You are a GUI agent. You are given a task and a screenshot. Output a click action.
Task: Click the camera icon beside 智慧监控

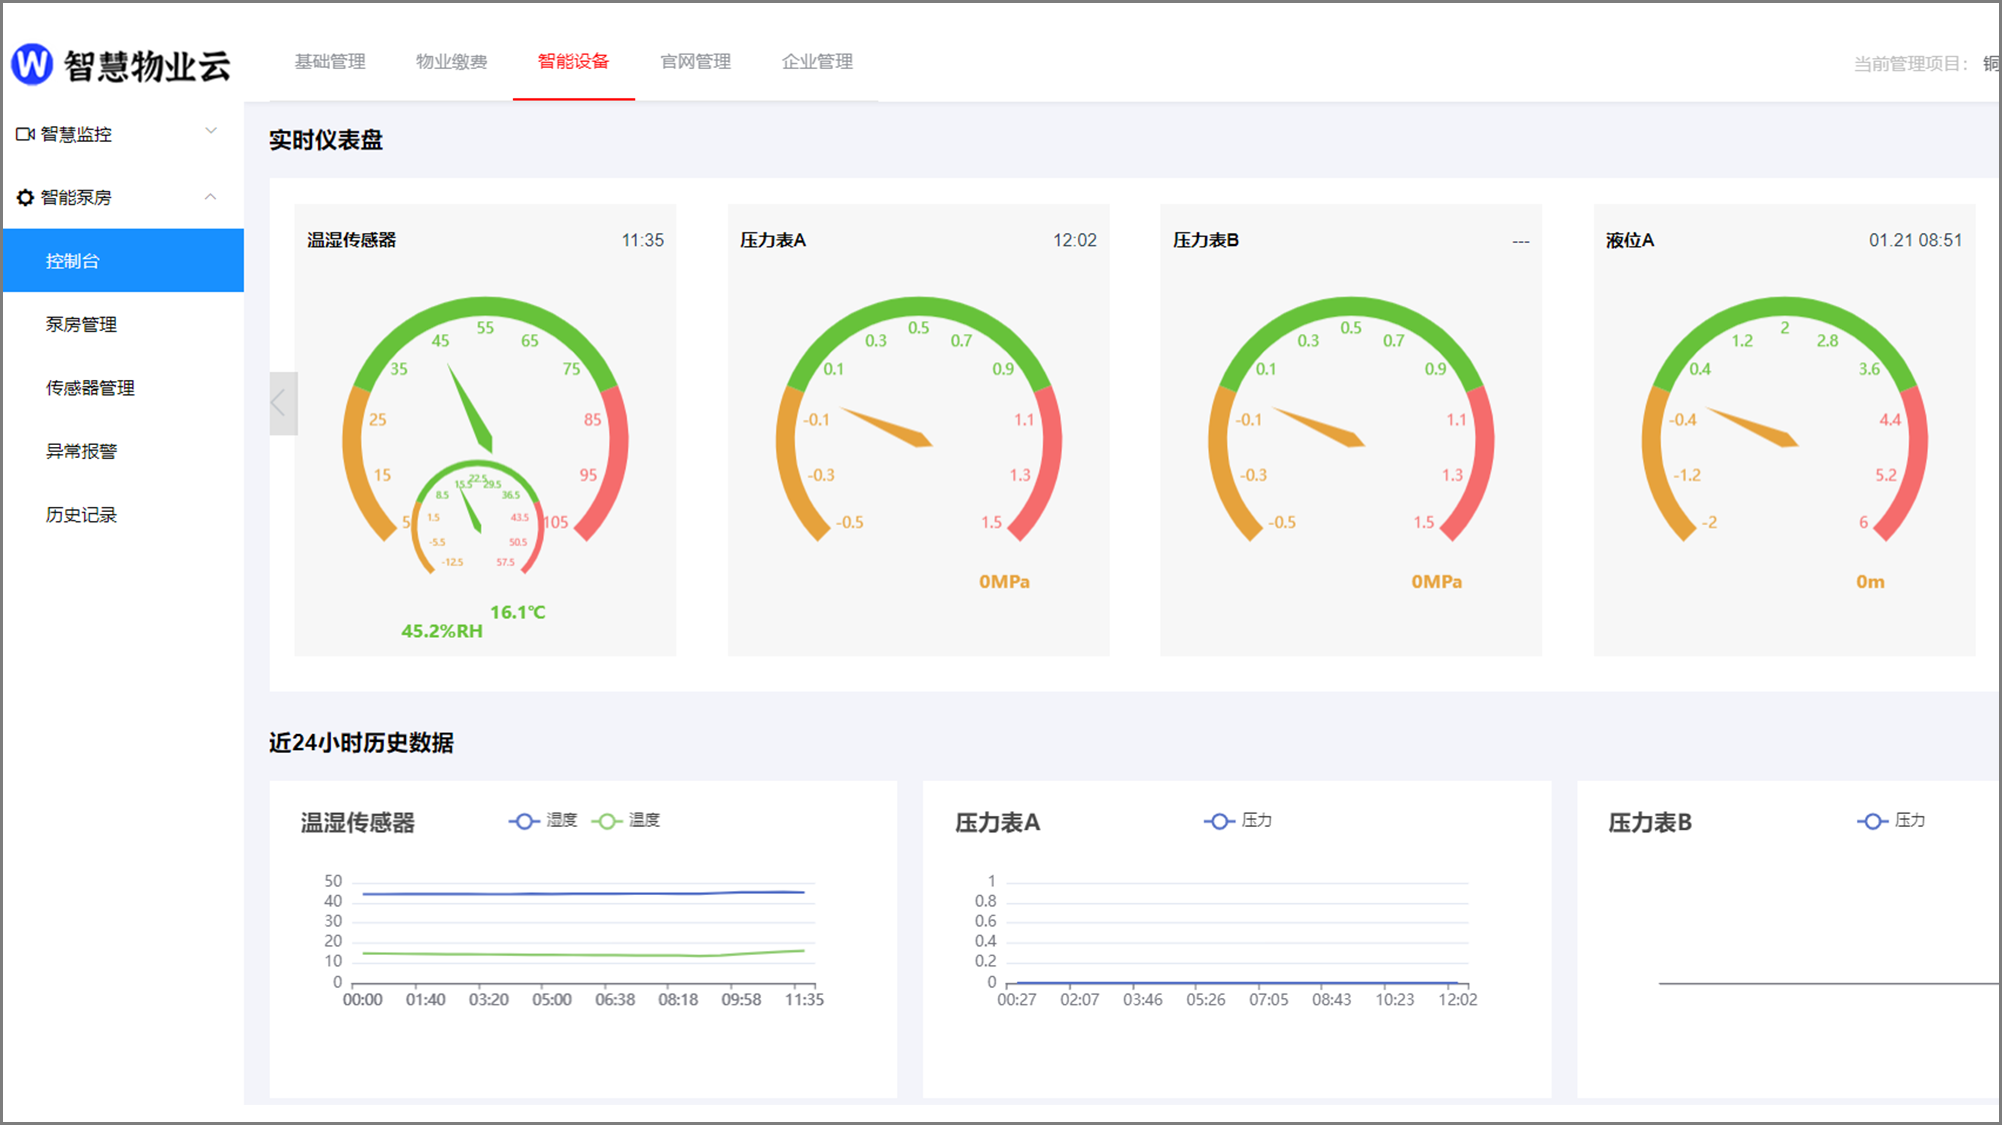25,134
